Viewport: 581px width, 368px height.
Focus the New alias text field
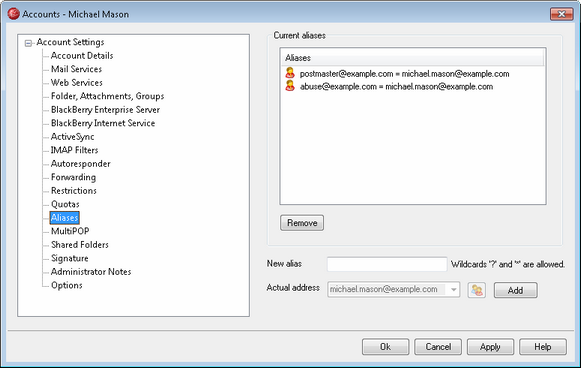coord(387,264)
